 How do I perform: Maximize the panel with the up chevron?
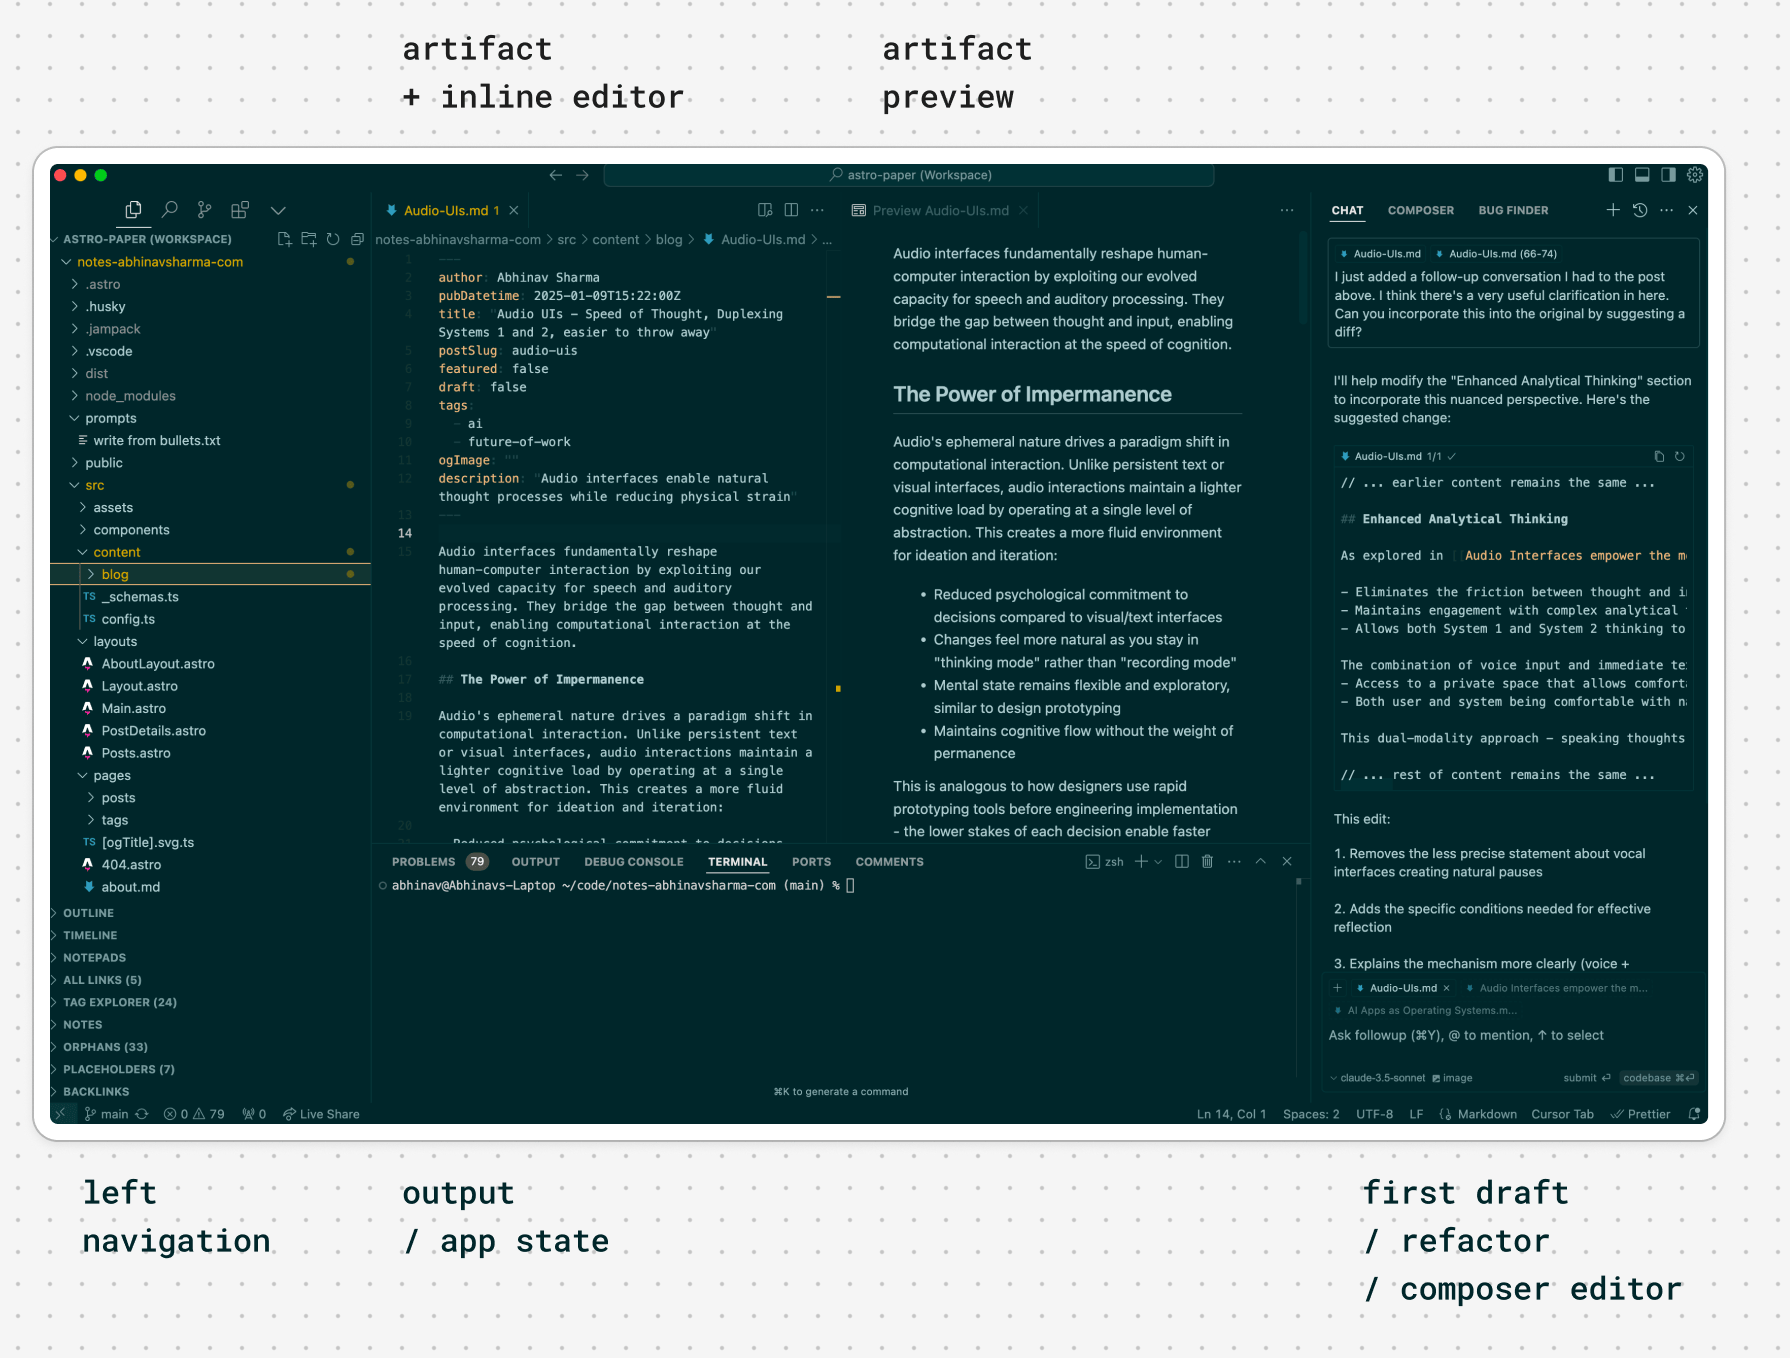pyautogui.click(x=1260, y=861)
